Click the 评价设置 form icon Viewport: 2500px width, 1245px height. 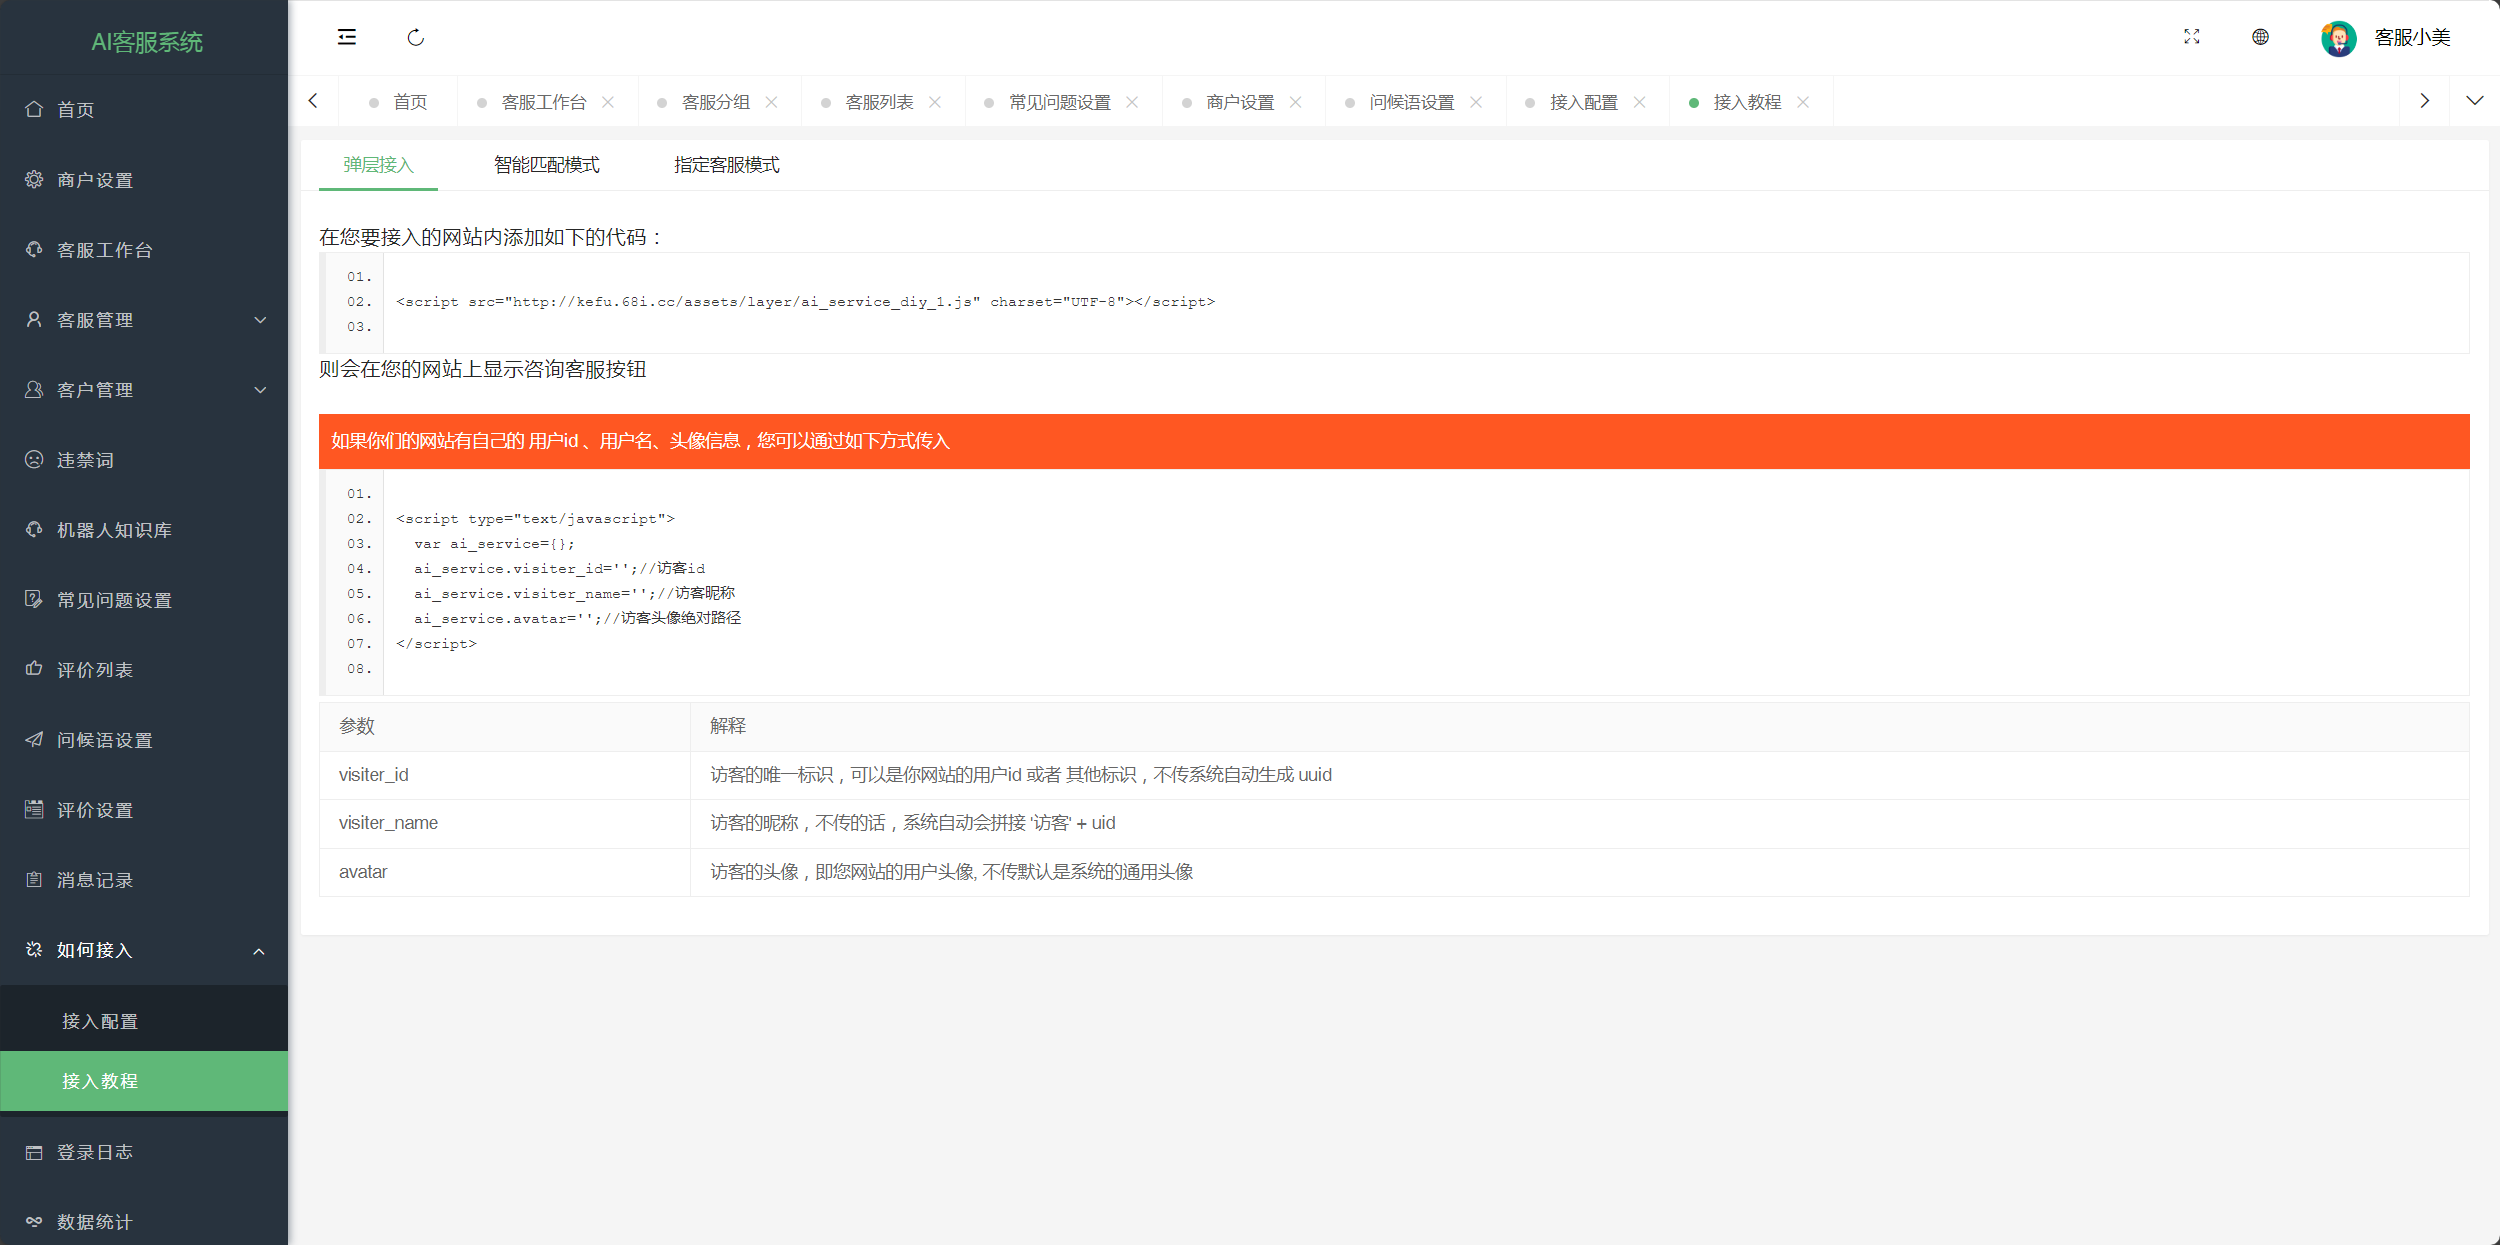tap(34, 809)
